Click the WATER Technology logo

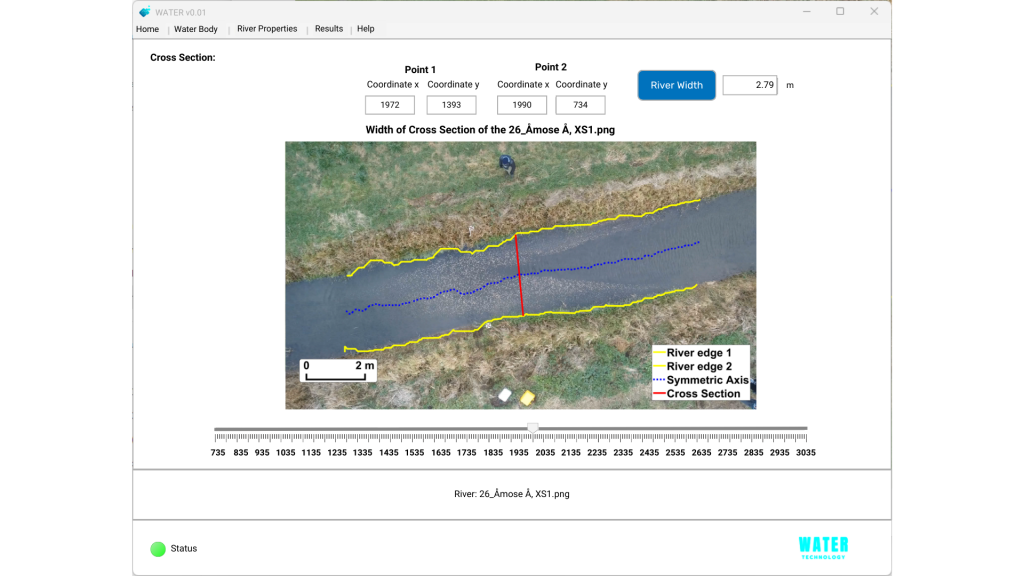[823, 547]
